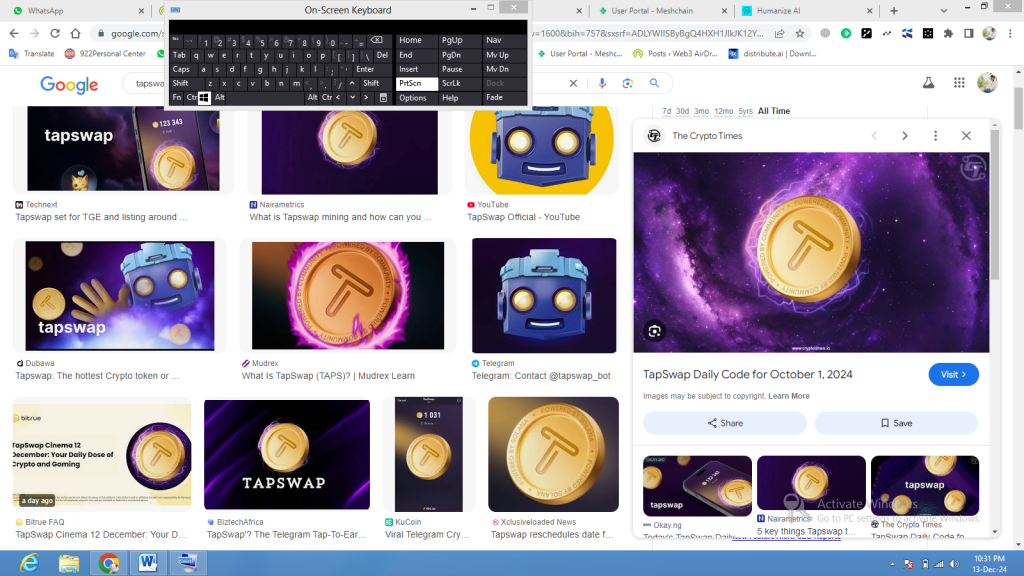Switch to the WhatsApp tab

(x=78, y=10)
